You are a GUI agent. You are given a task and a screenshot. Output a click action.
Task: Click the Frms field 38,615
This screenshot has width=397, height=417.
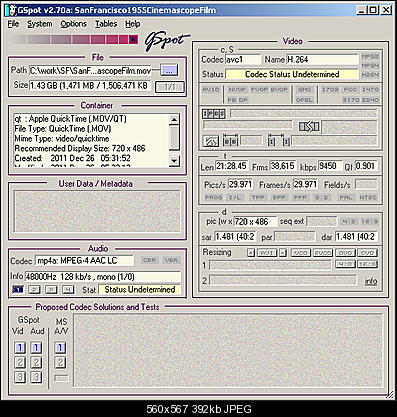(283, 166)
